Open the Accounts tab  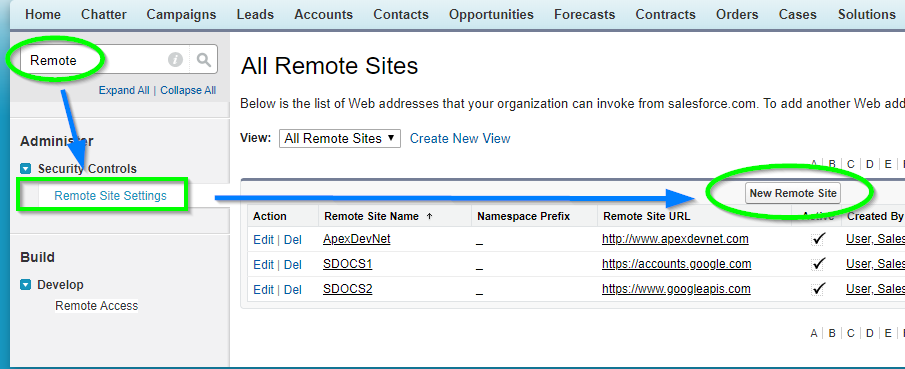pyautogui.click(x=323, y=14)
